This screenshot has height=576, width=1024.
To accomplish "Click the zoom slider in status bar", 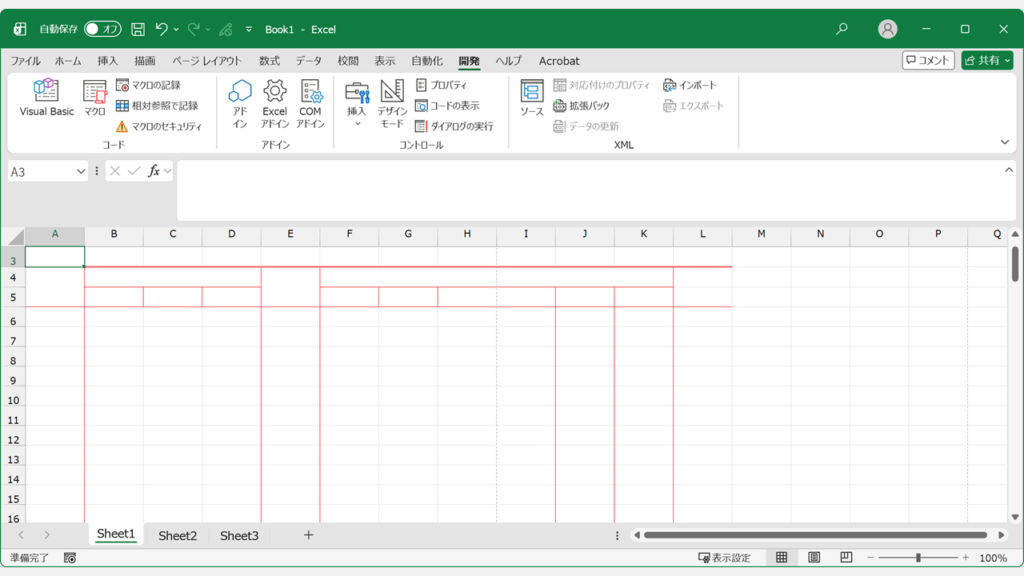I will click(x=918, y=558).
